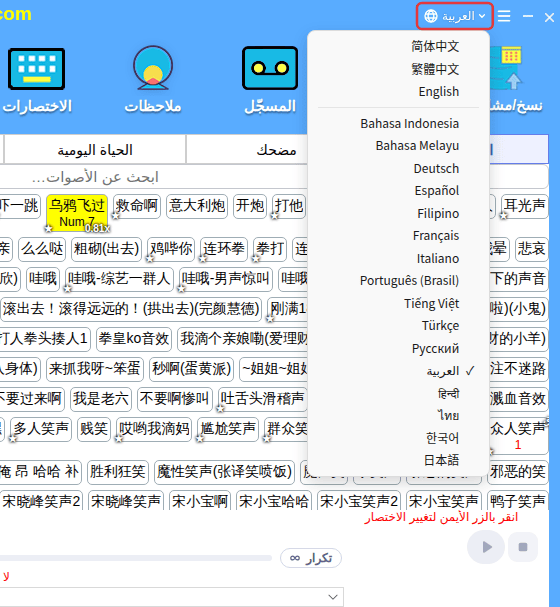
Task: Play the 哇哦-男声惊叫 sound
Action: click(x=226, y=279)
